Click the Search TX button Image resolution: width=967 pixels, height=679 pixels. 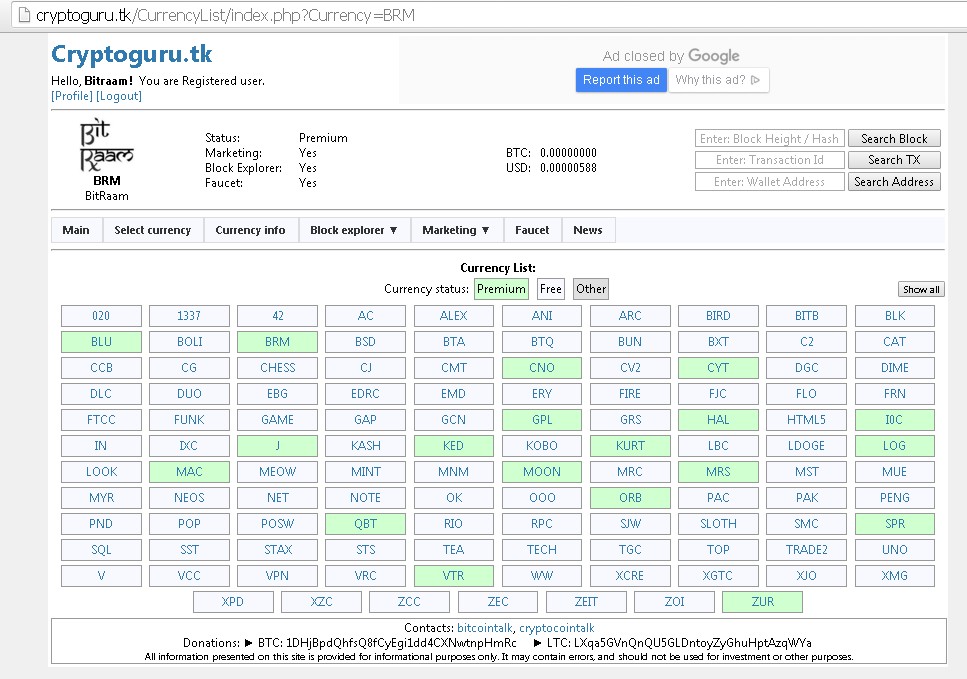[x=894, y=160]
